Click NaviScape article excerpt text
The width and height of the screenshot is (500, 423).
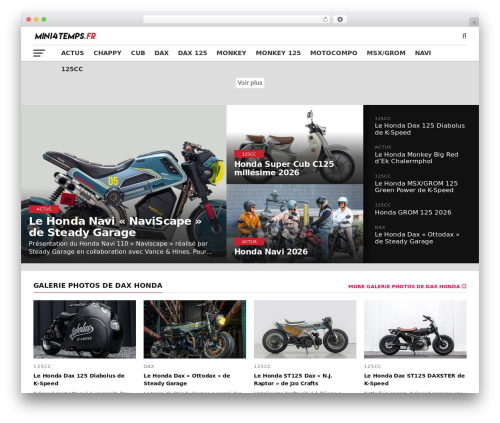point(120,248)
